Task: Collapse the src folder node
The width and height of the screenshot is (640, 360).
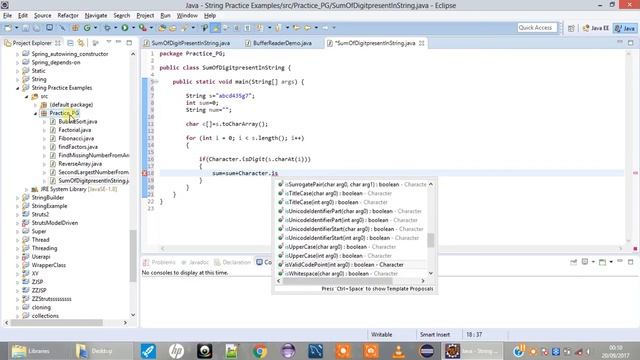Action: pos(27,97)
